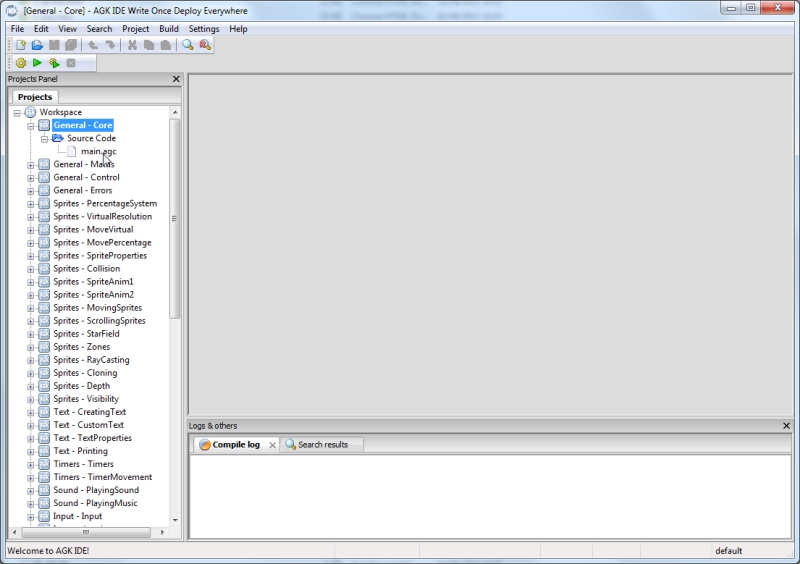Expand the General - Errors project
The image size is (800, 564).
(31, 191)
